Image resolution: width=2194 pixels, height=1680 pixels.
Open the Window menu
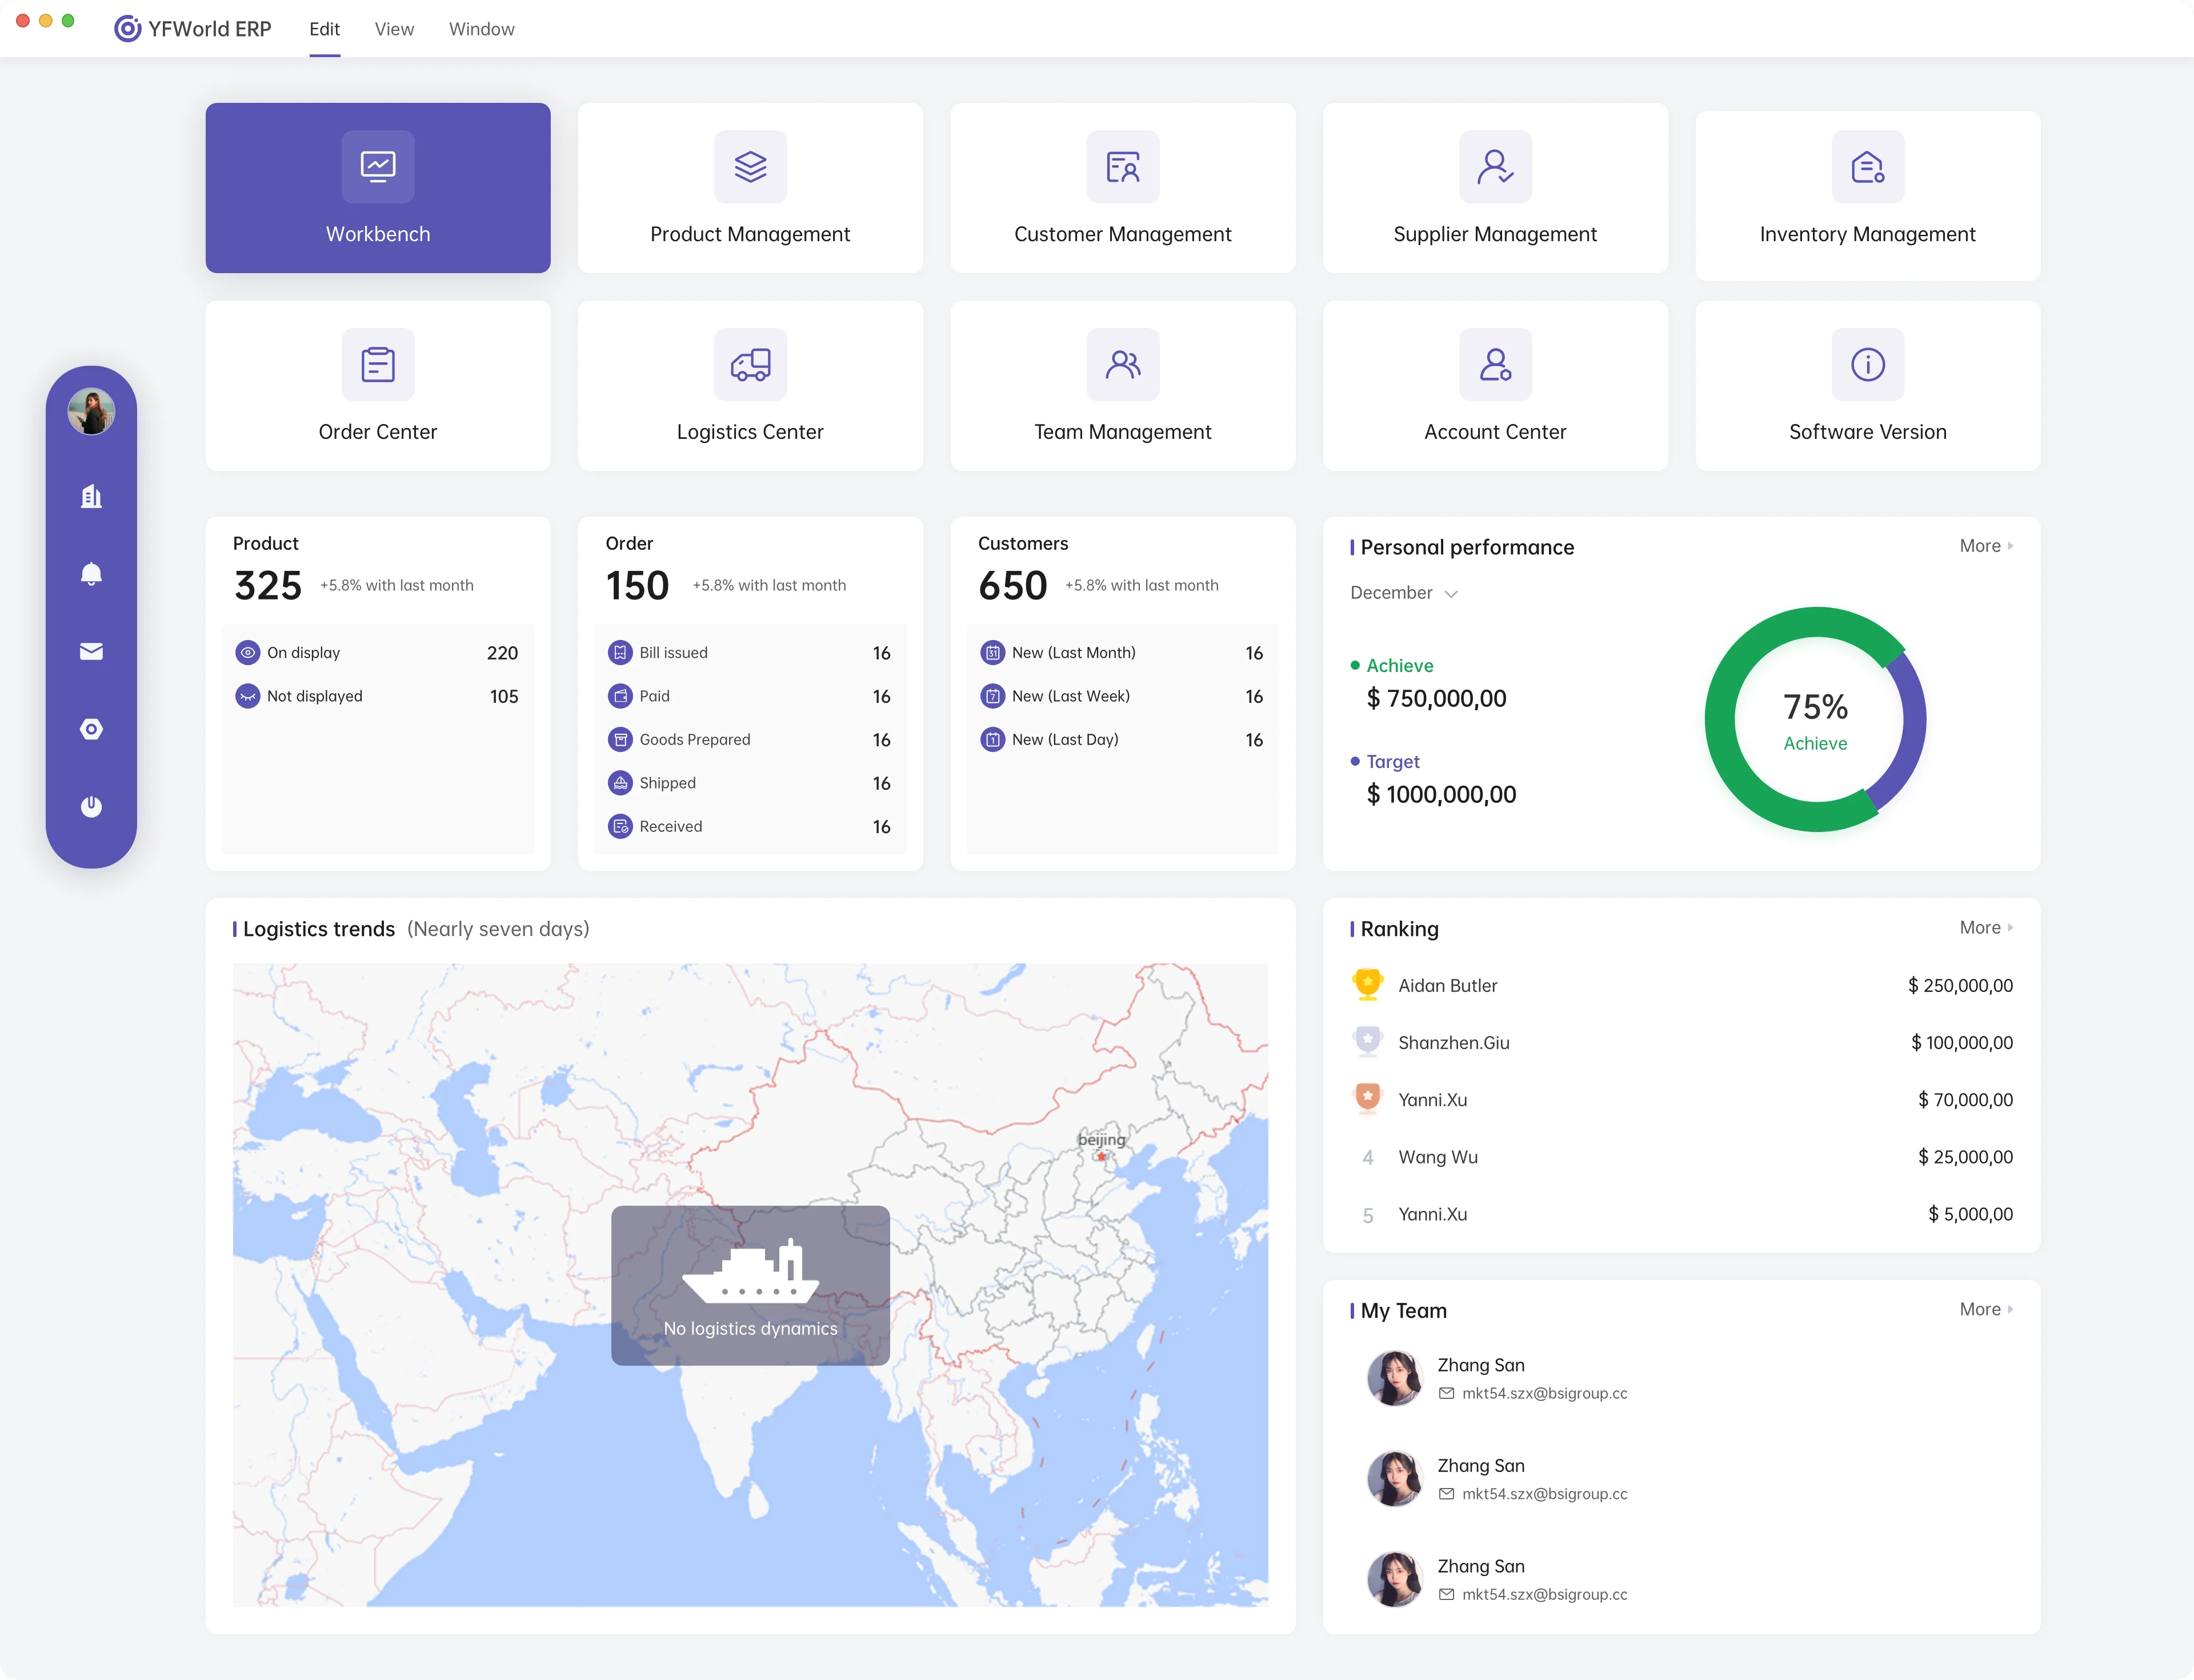pyautogui.click(x=481, y=29)
